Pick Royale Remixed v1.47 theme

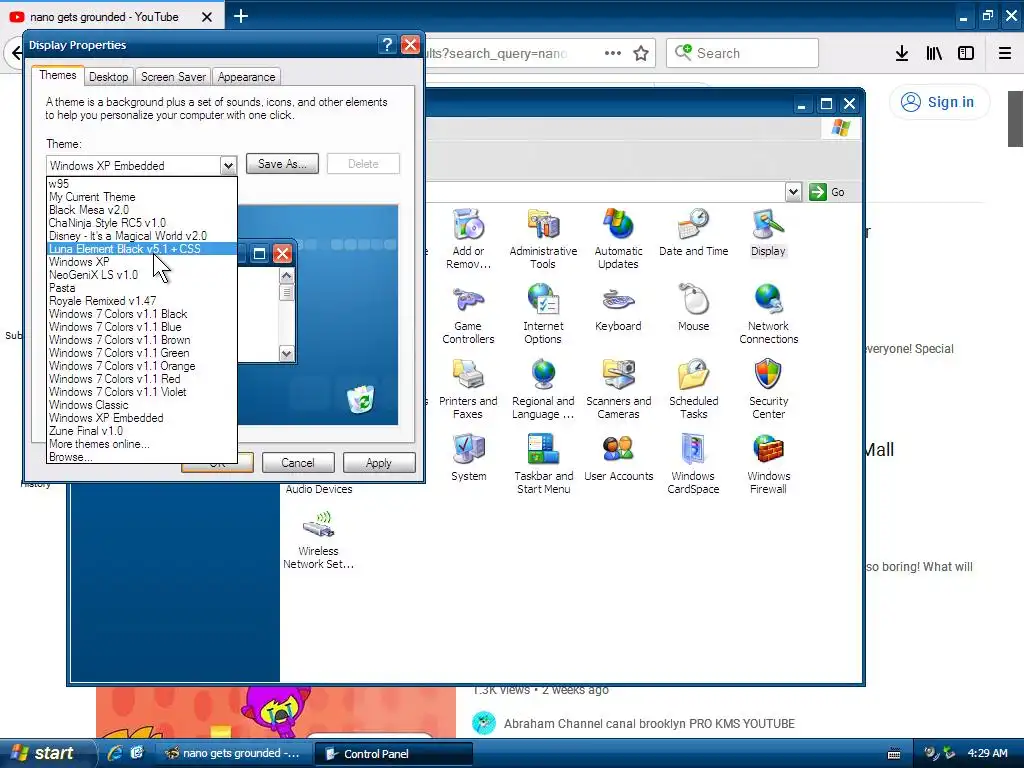pos(142,301)
